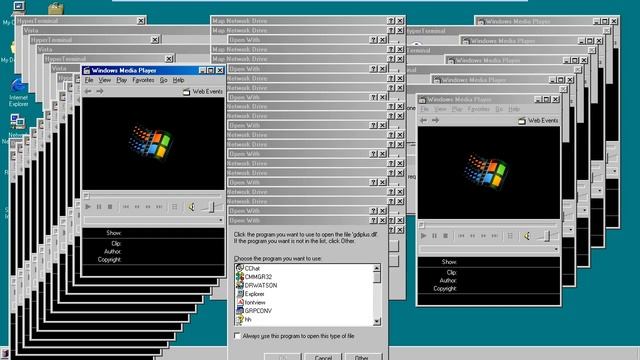The width and height of the screenshot is (640, 360).
Task: Click the Forward arrow in the right-side front Media Player
Action: (x=435, y=120)
